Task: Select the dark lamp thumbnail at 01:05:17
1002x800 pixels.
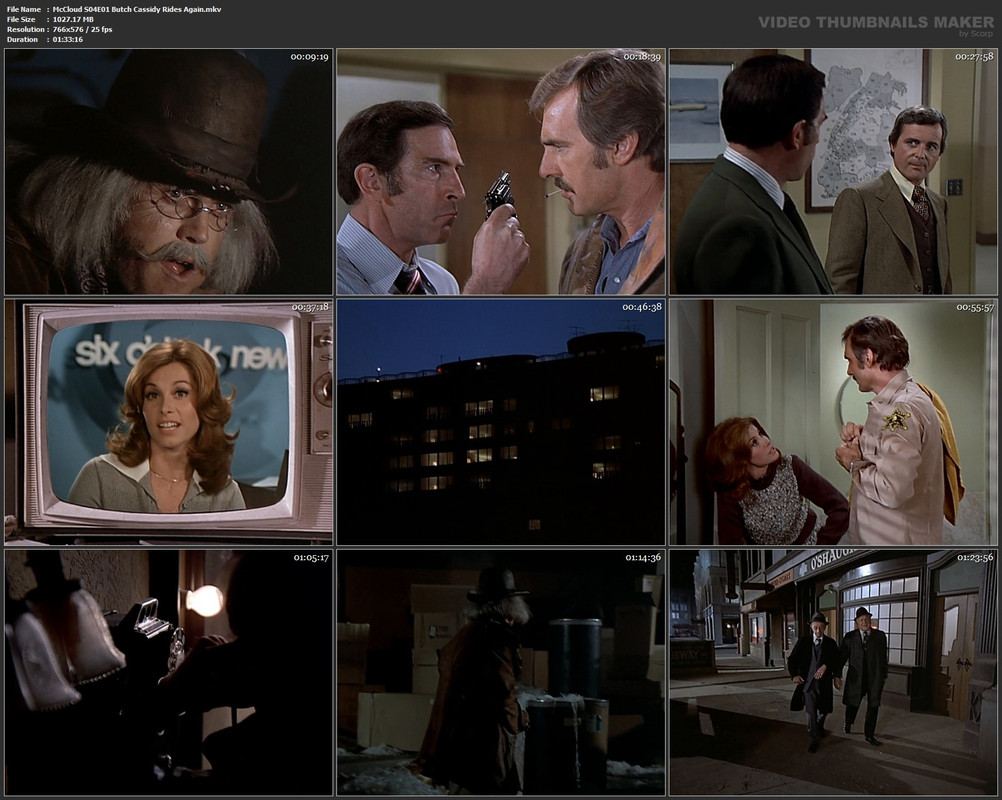Action: [169, 673]
